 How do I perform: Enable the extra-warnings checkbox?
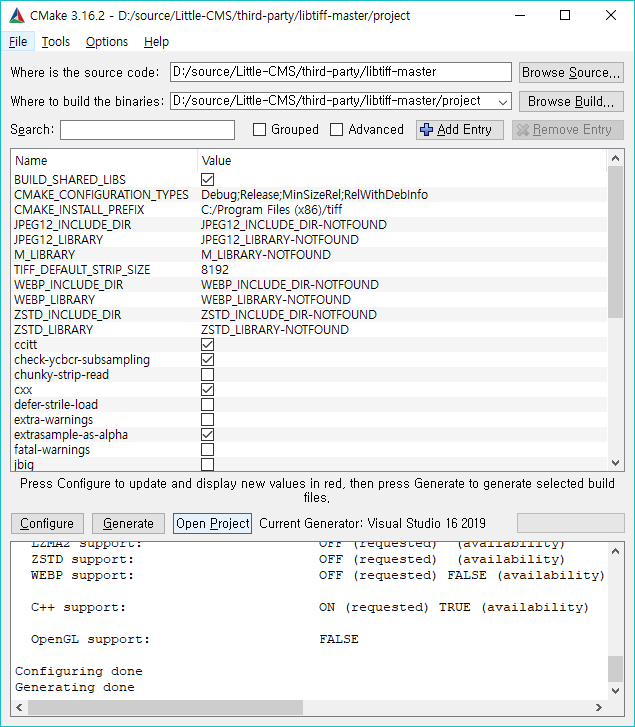tap(208, 419)
